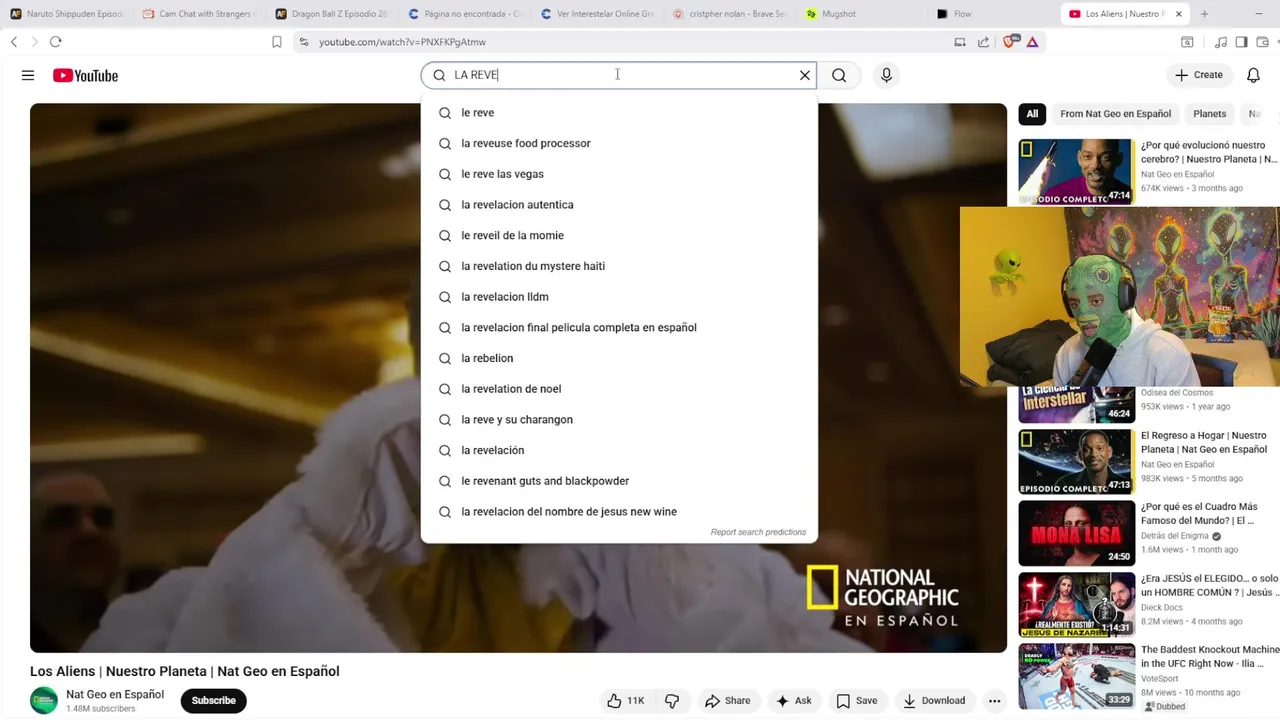This screenshot has width=1280, height=720.
Task: Open the YouTube guide hamburger menu
Action: [28, 75]
